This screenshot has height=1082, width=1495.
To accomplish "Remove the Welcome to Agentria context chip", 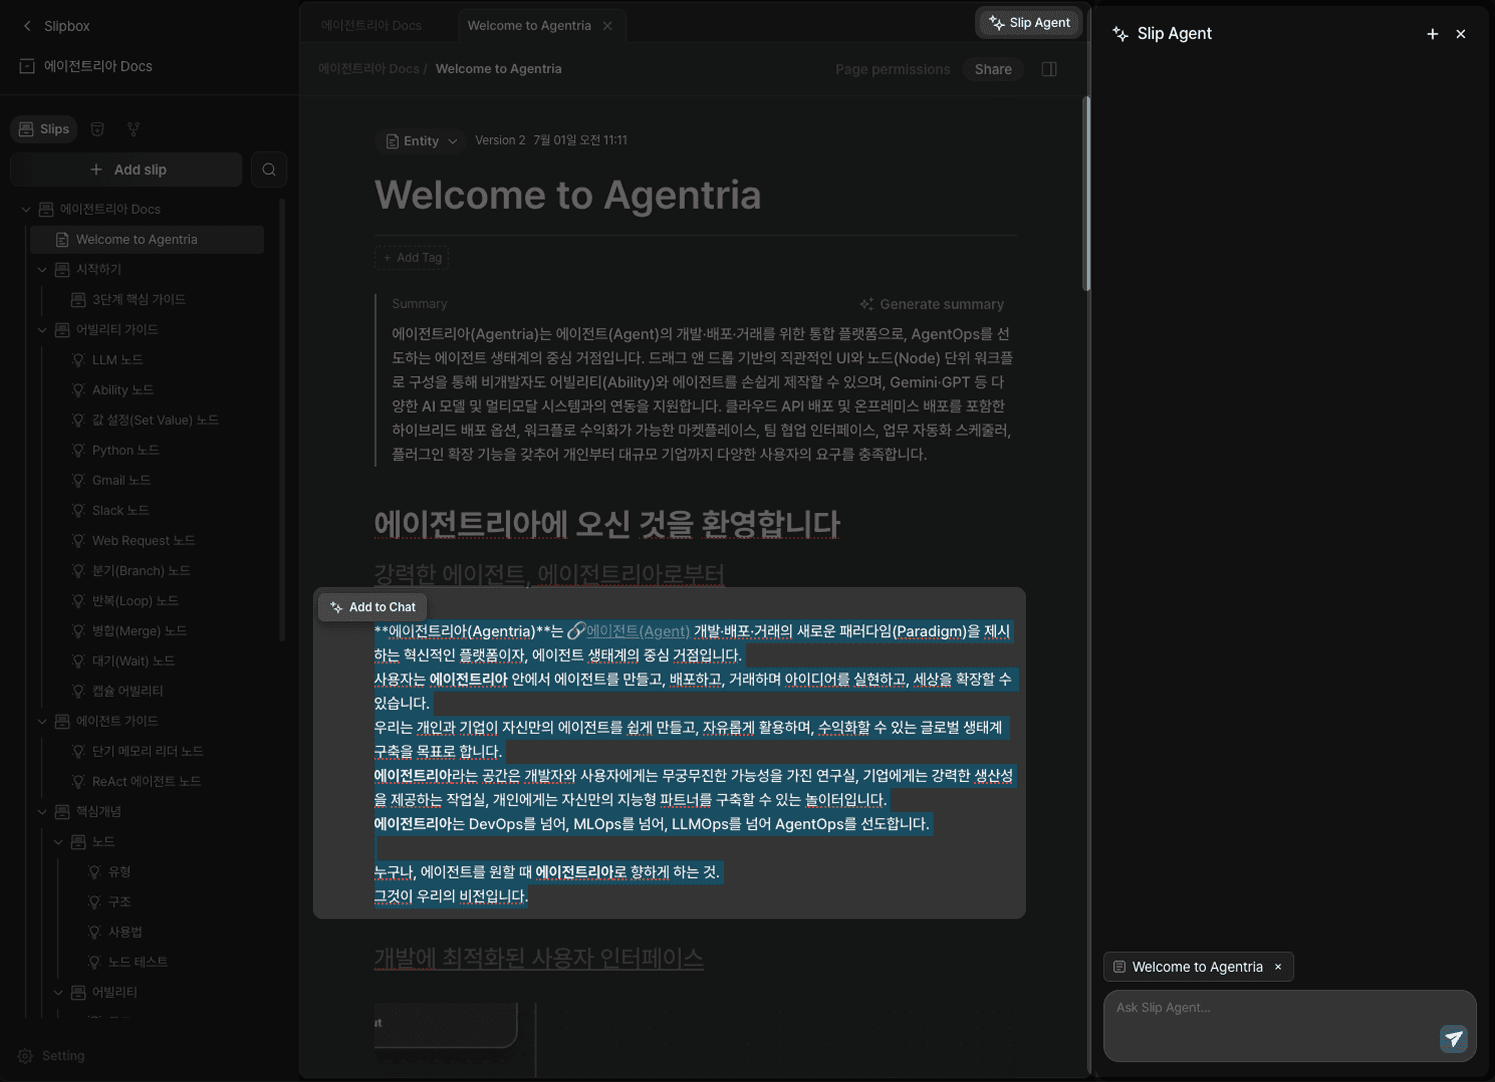I will click(x=1278, y=967).
